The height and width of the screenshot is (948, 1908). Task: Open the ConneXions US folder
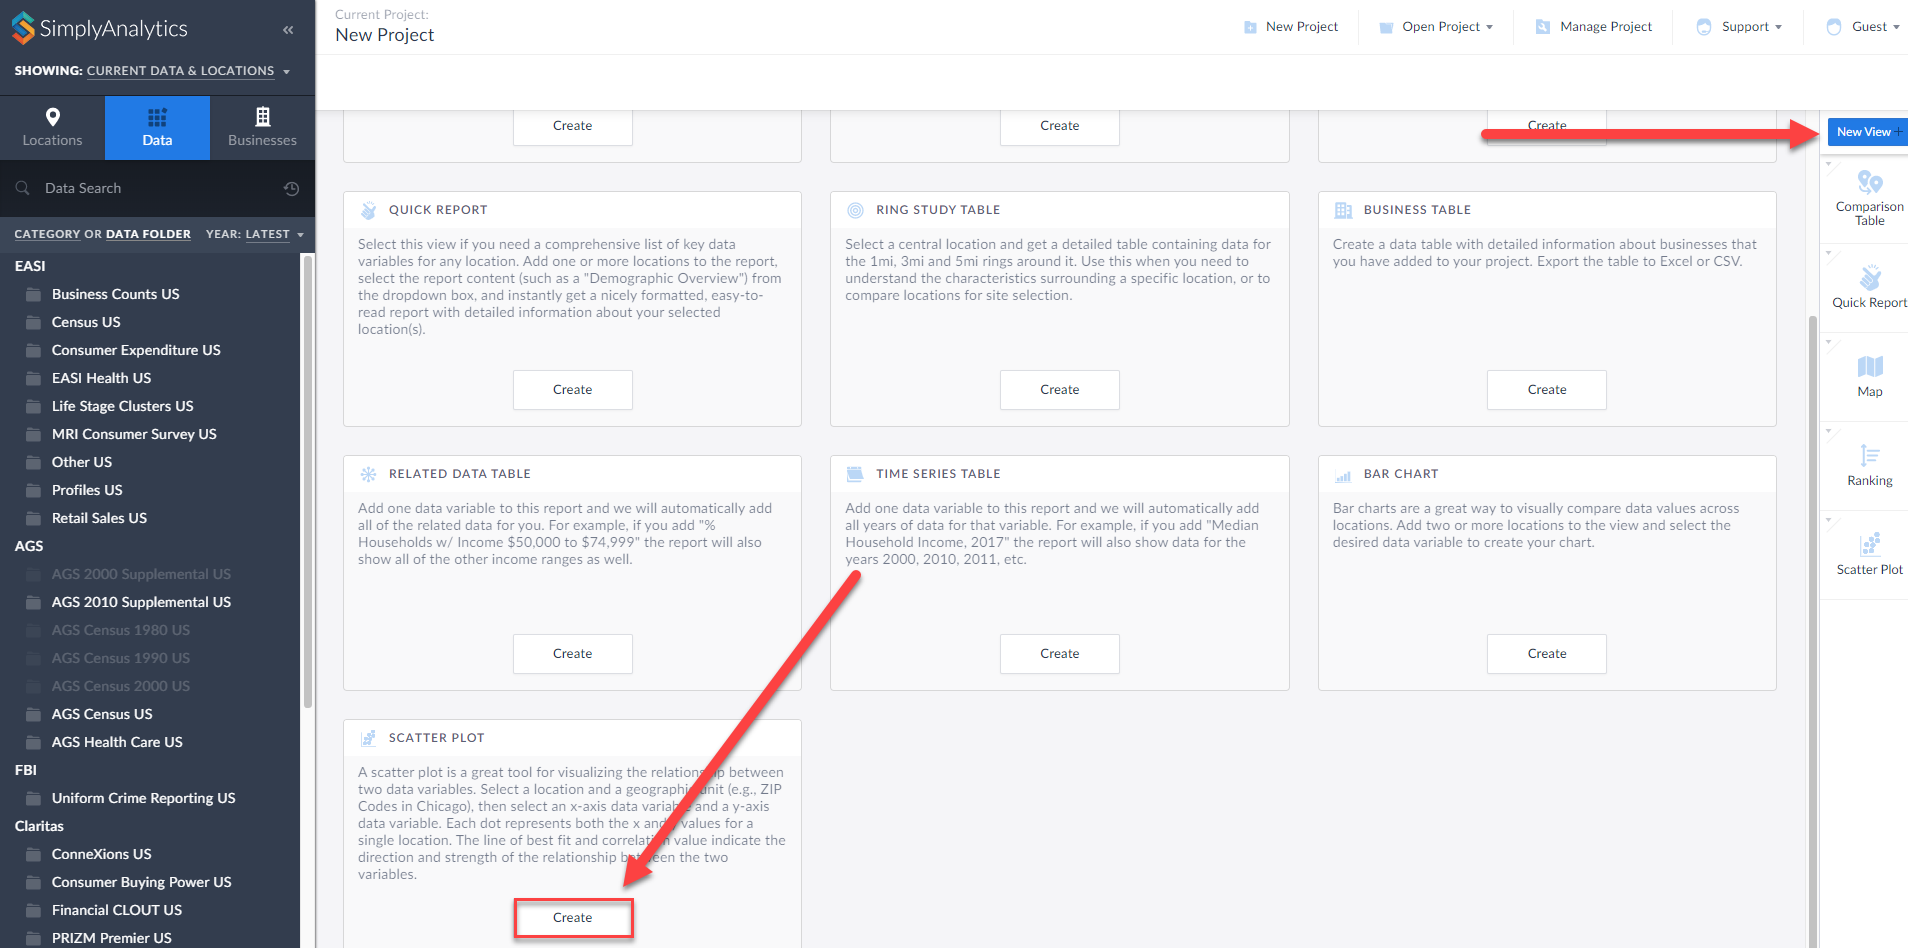101,854
